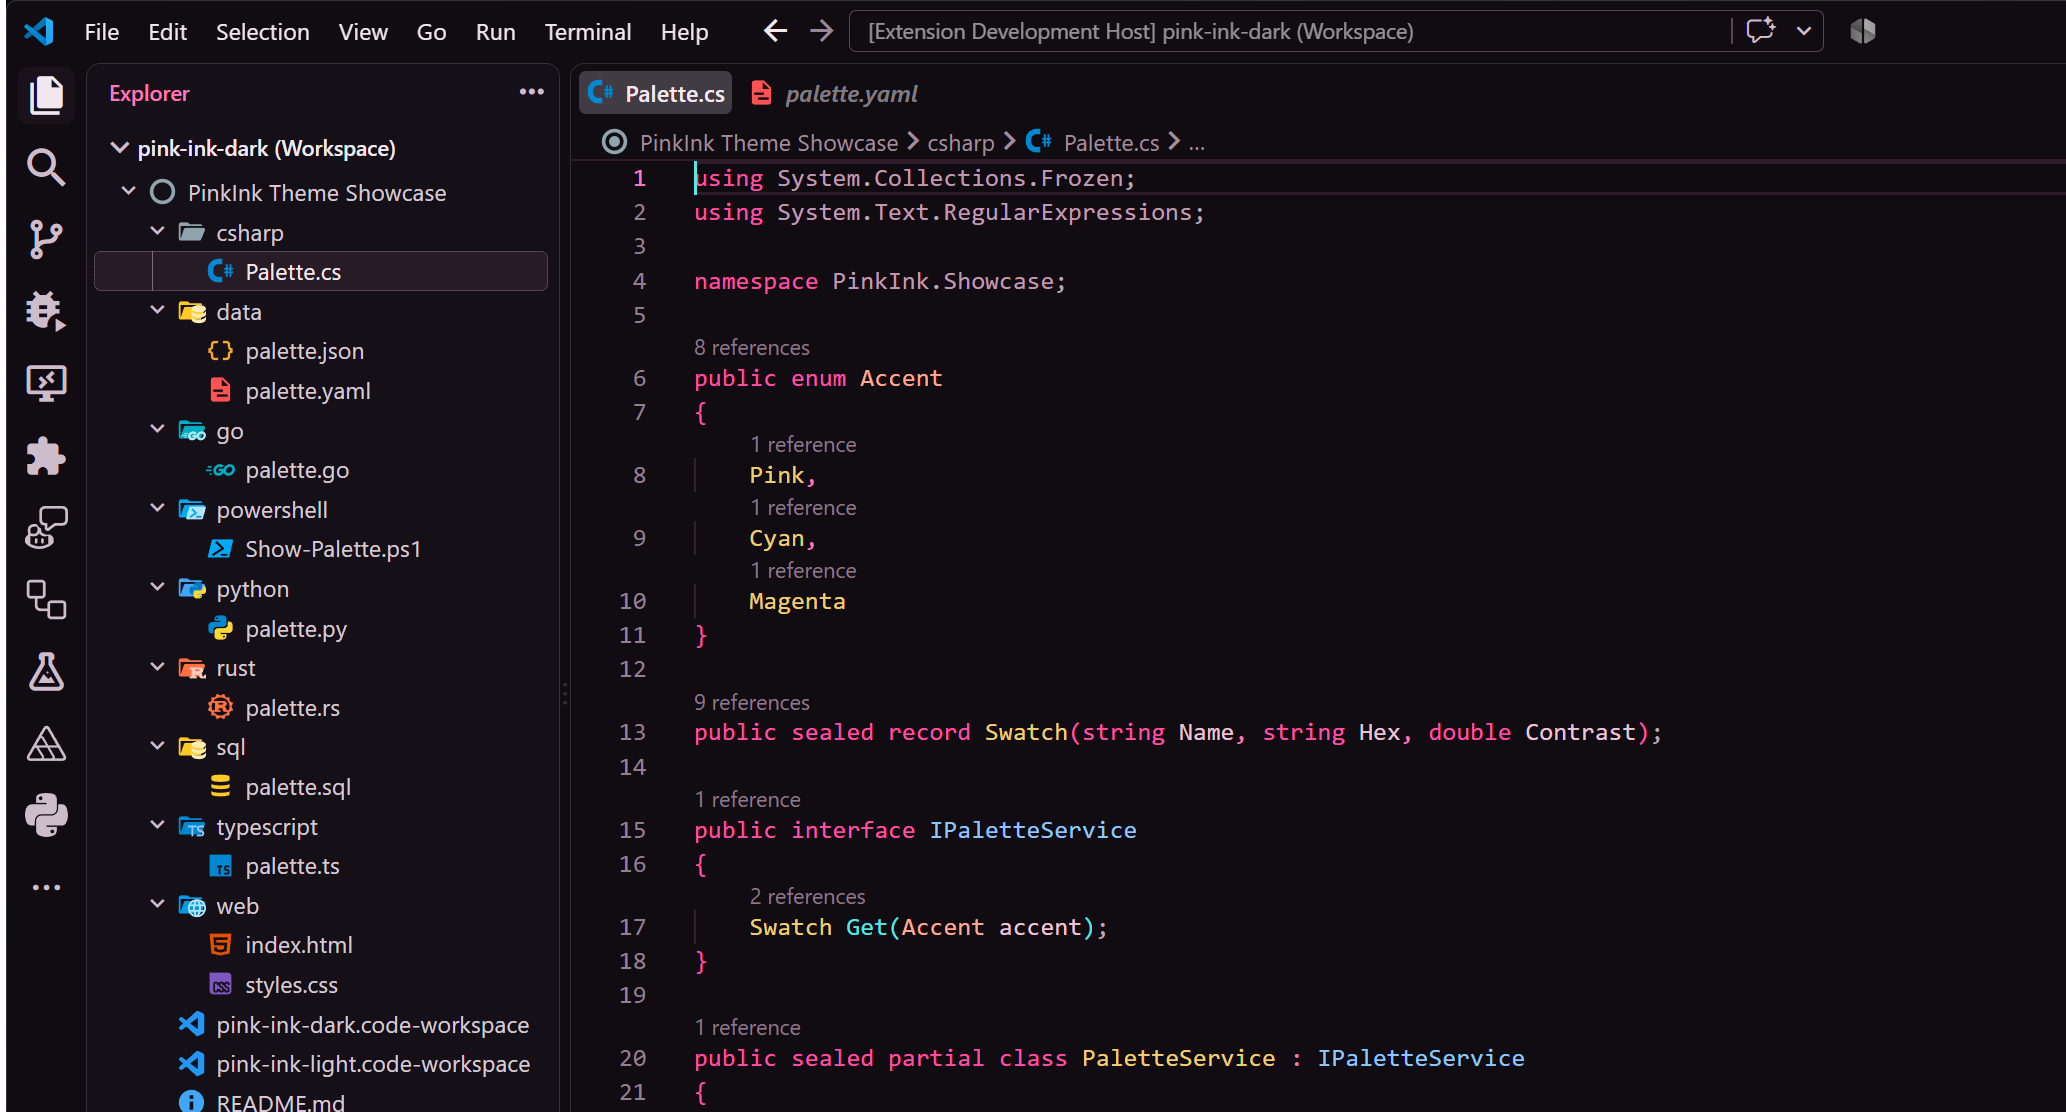Open the triangle-shaped activity bar icon

(46, 744)
